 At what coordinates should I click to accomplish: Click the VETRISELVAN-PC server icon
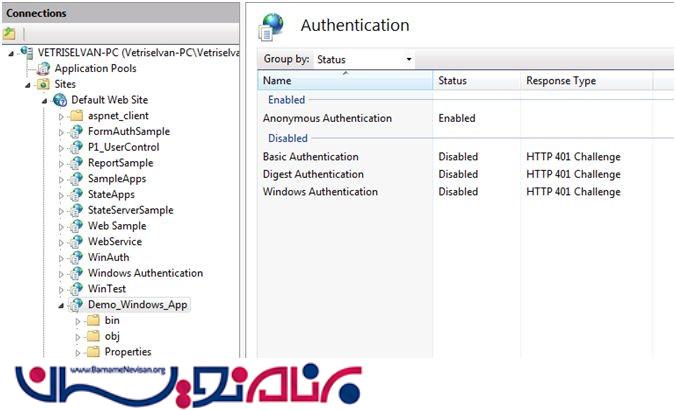tap(27, 53)
